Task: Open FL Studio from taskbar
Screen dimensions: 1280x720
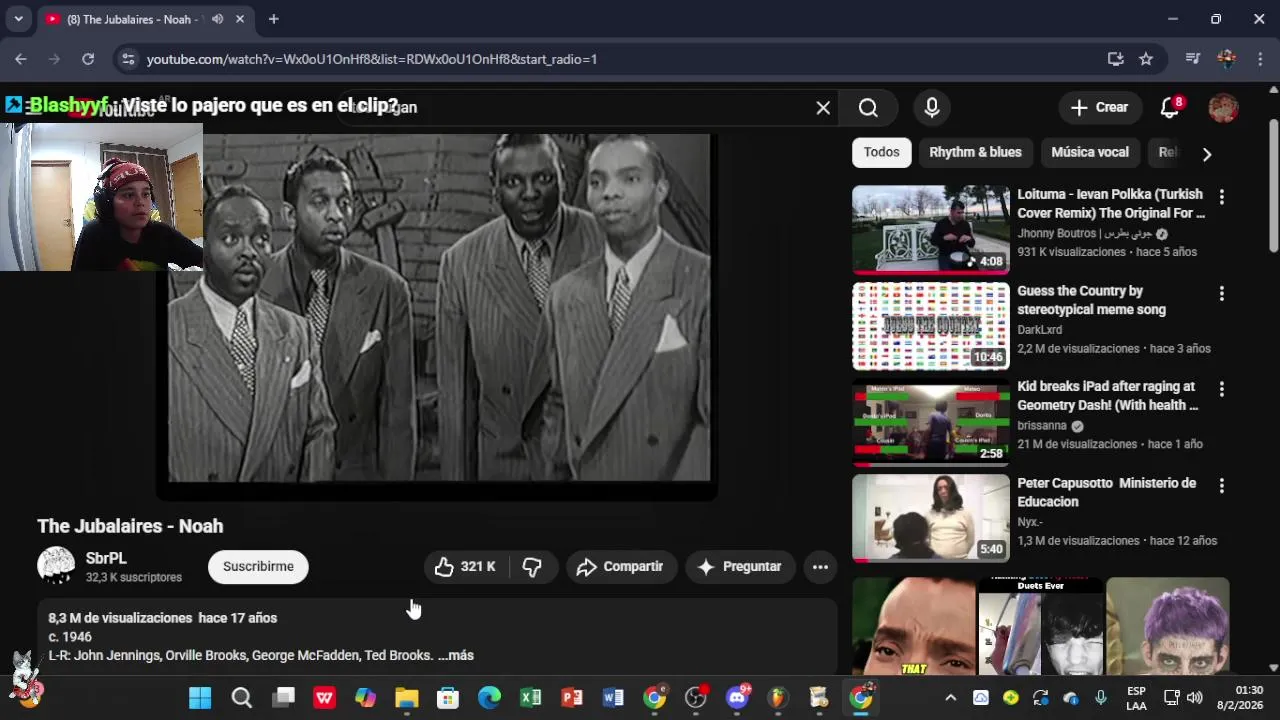Action: pos(778,698)
